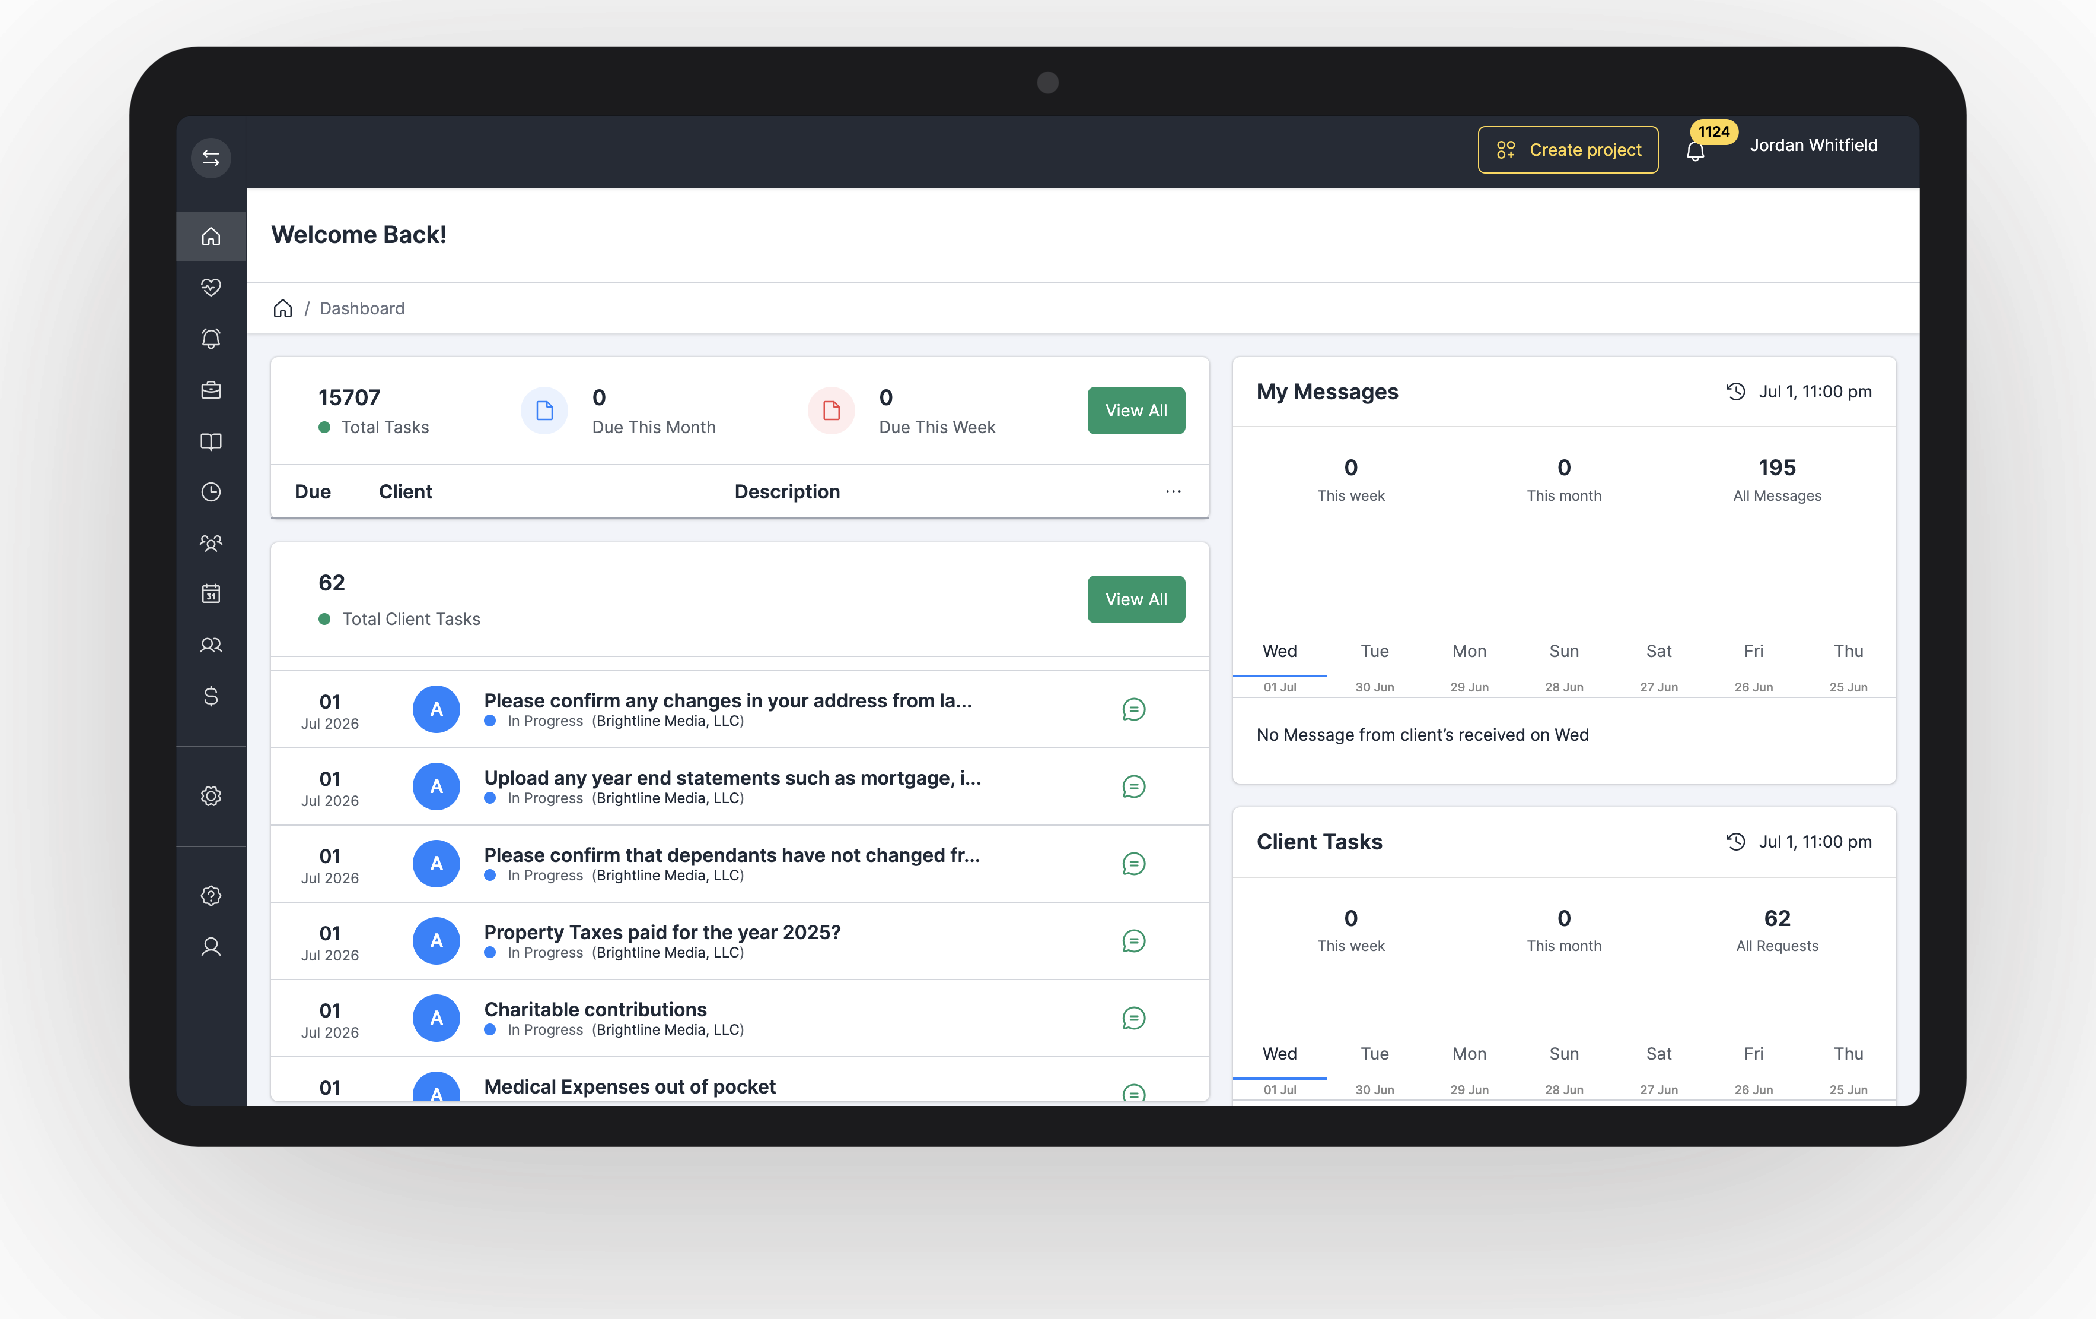The image size is (2096, 1320).
Task: Open the user profile sidebar icon
Action: [x=211, y=947]
